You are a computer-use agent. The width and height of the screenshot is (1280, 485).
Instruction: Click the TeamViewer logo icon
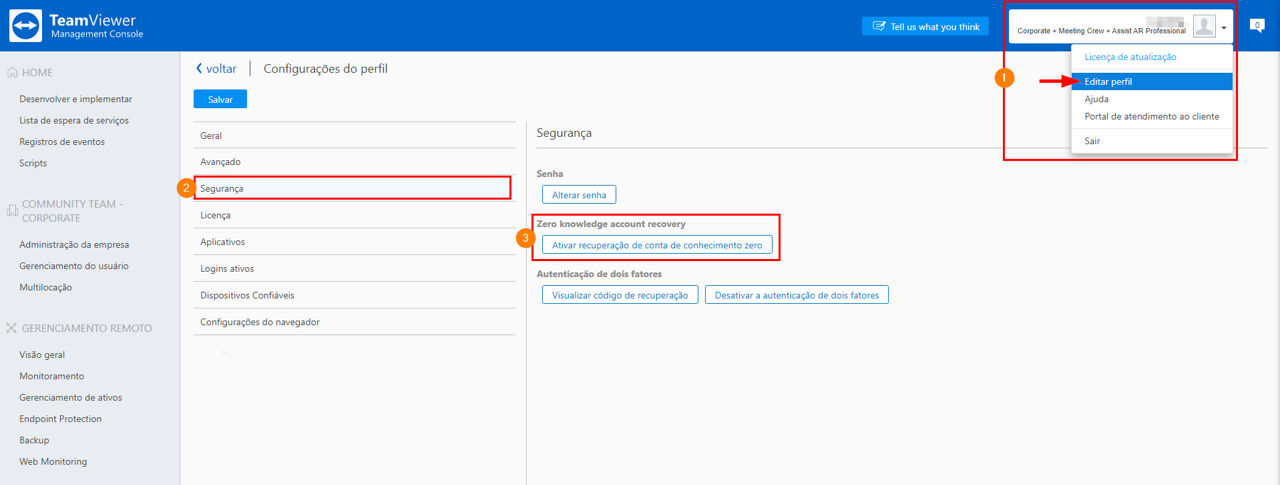pyautogui.click(x=26, y=25)
